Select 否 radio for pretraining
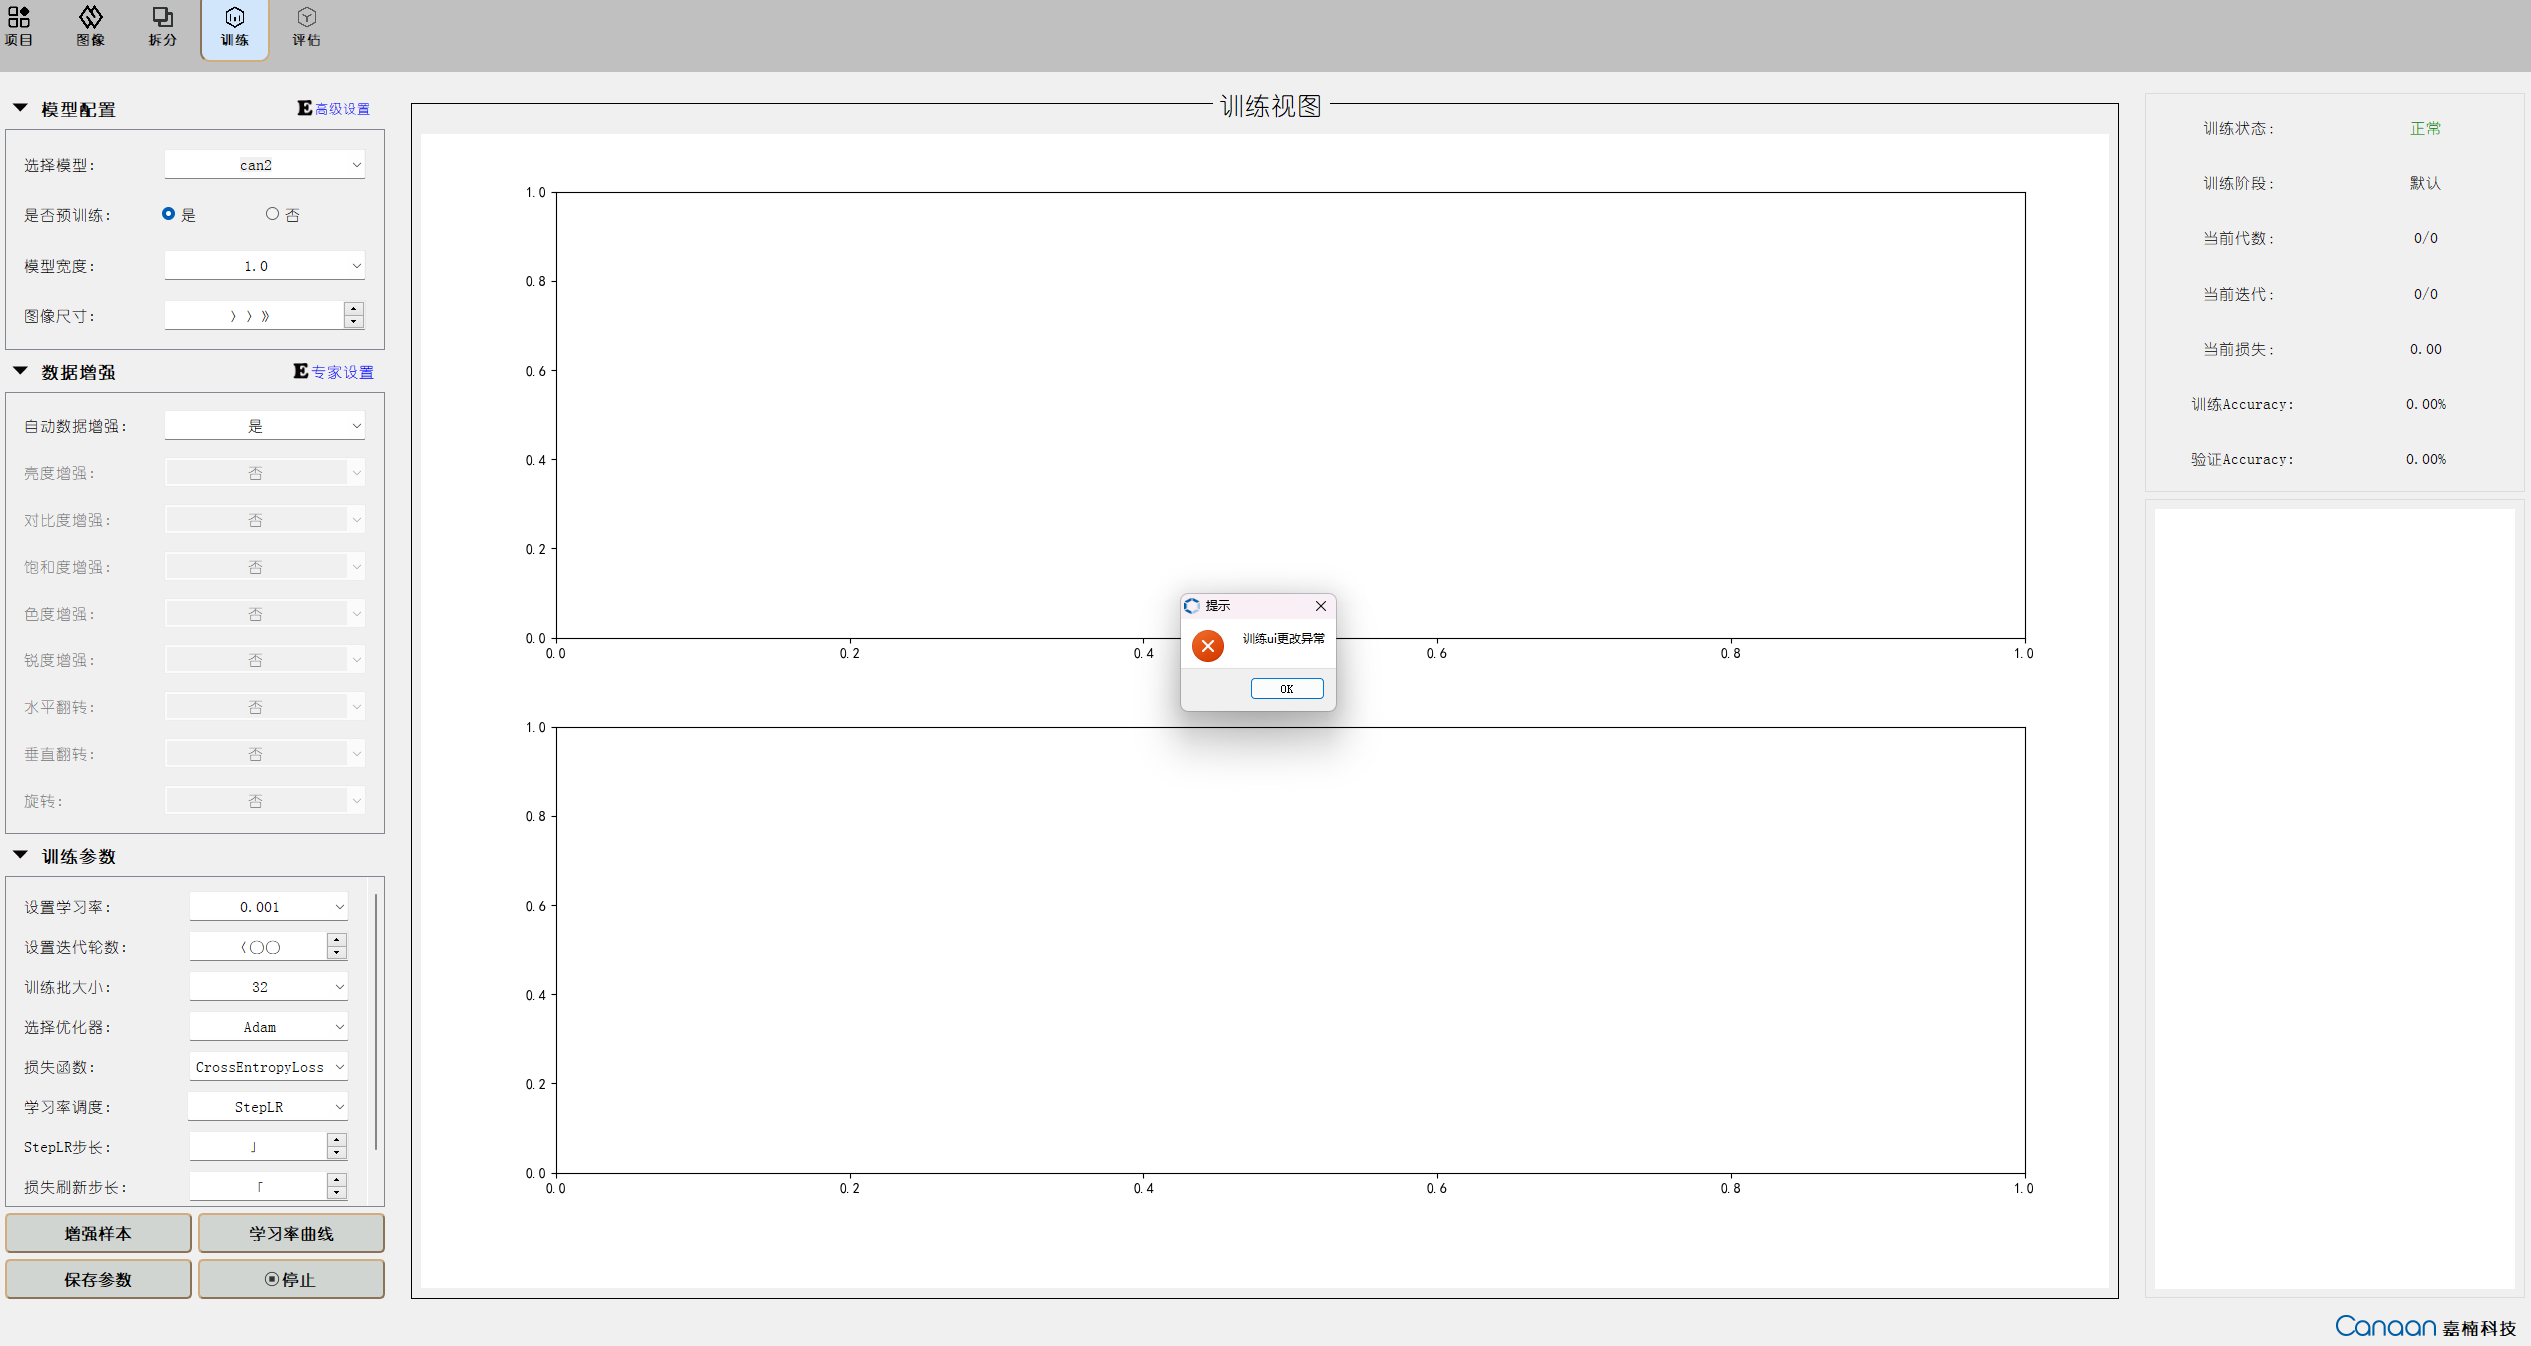2531x1346 pixels. pyautogui.click(x=272, y=214)
